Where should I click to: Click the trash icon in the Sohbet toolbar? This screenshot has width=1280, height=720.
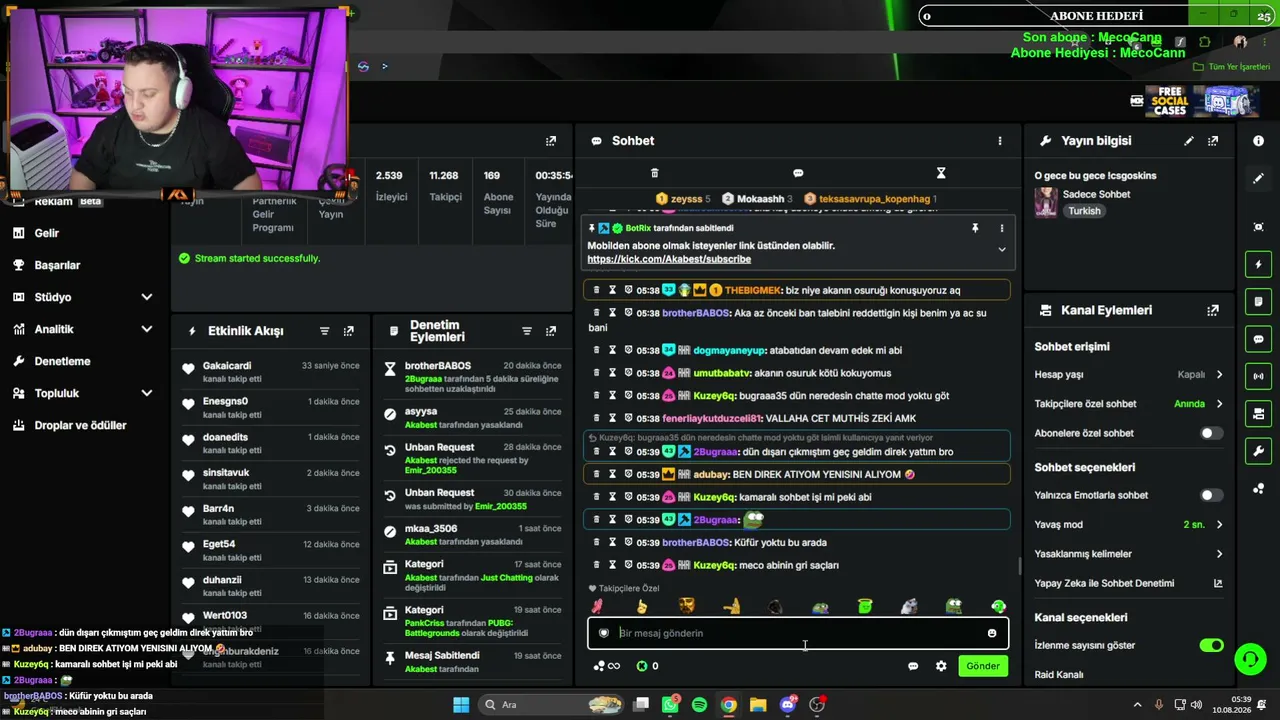pyautogui.click(x=655, y=173)
